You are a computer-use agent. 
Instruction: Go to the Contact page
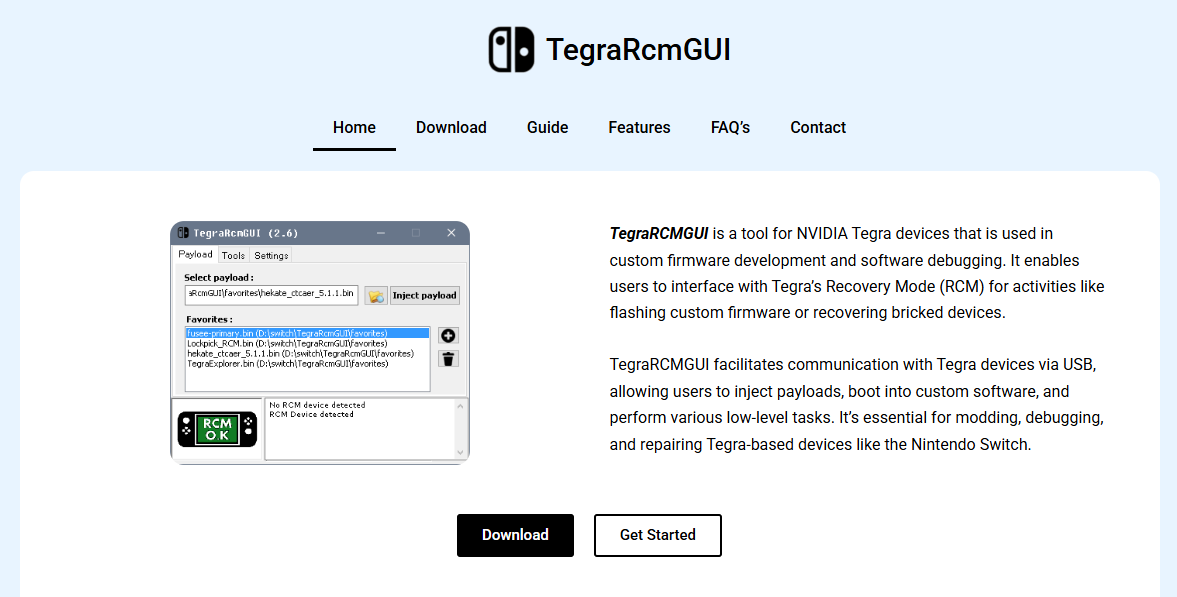[818, 127]
